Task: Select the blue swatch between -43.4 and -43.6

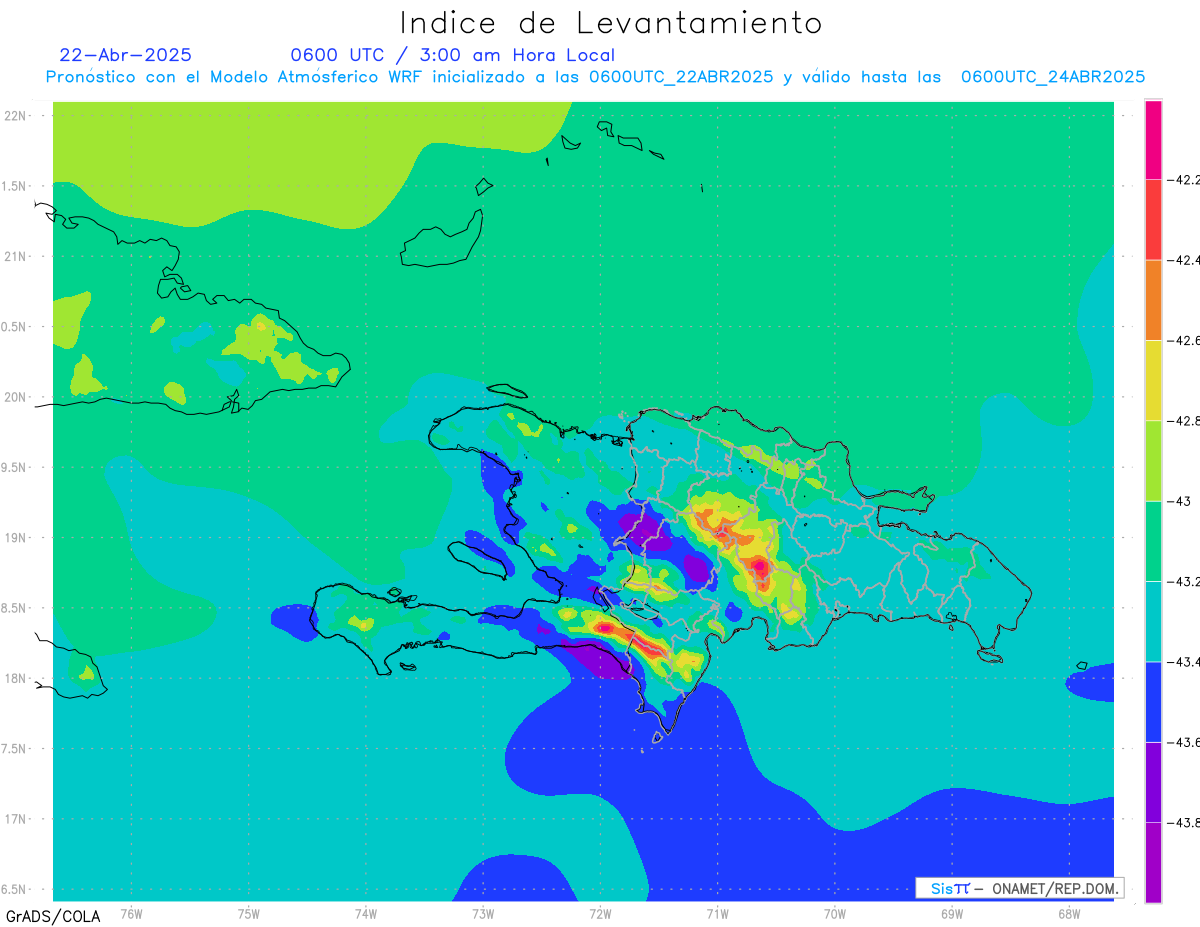Action: coord(1153,701)
